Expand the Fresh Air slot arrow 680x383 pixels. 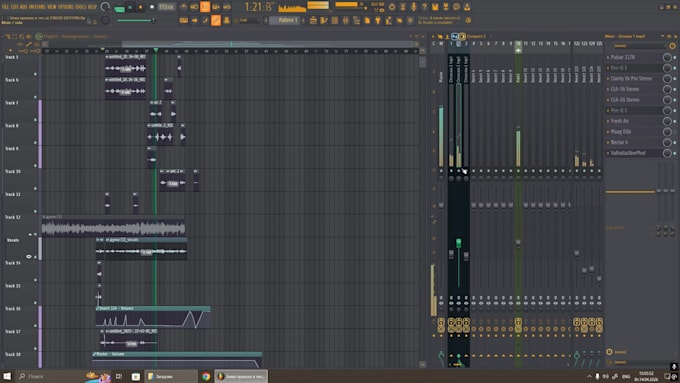pos(608,121)
